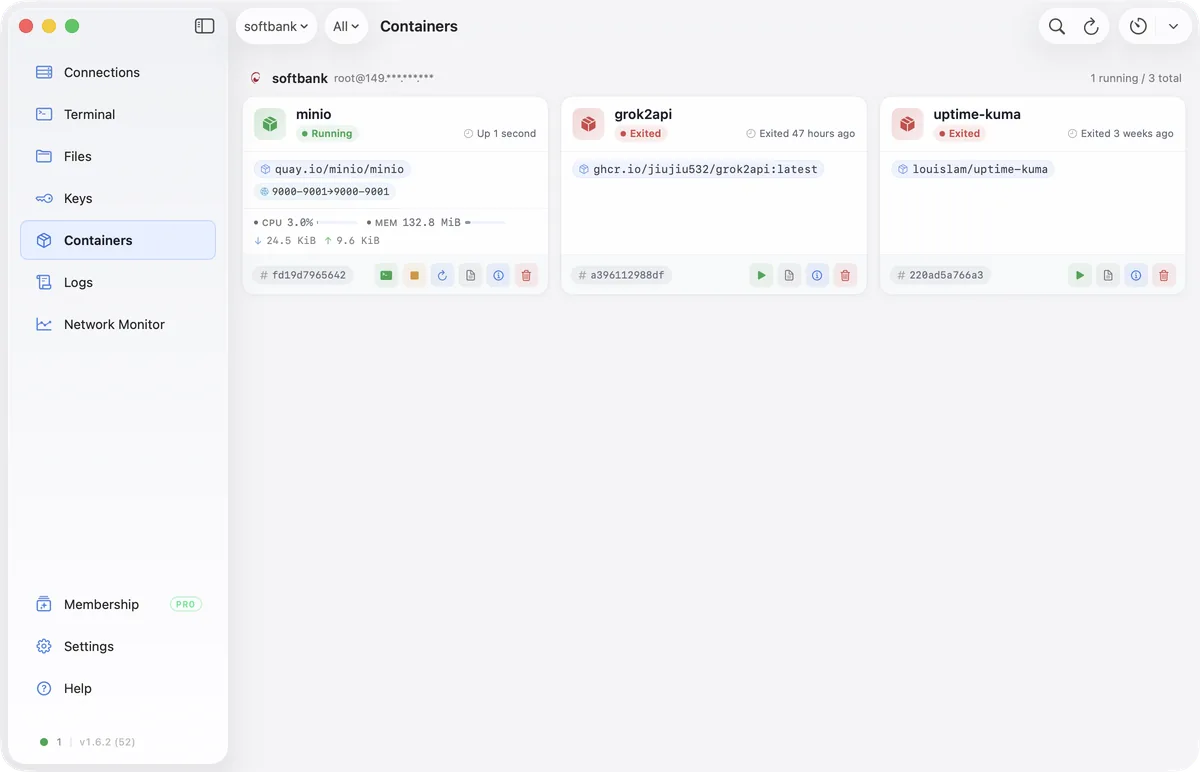1200x772 pixels.
Task: Click image tag ghcr.io/jiujiu532/grok2api:latest
Action: (x=698, y=169)
